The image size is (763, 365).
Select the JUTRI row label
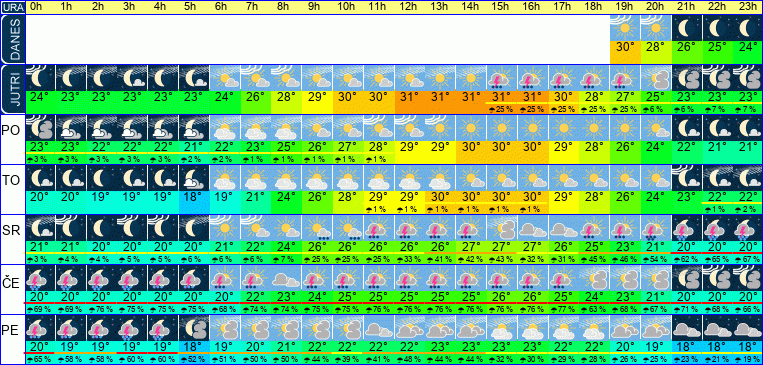(x=12, y=90)
